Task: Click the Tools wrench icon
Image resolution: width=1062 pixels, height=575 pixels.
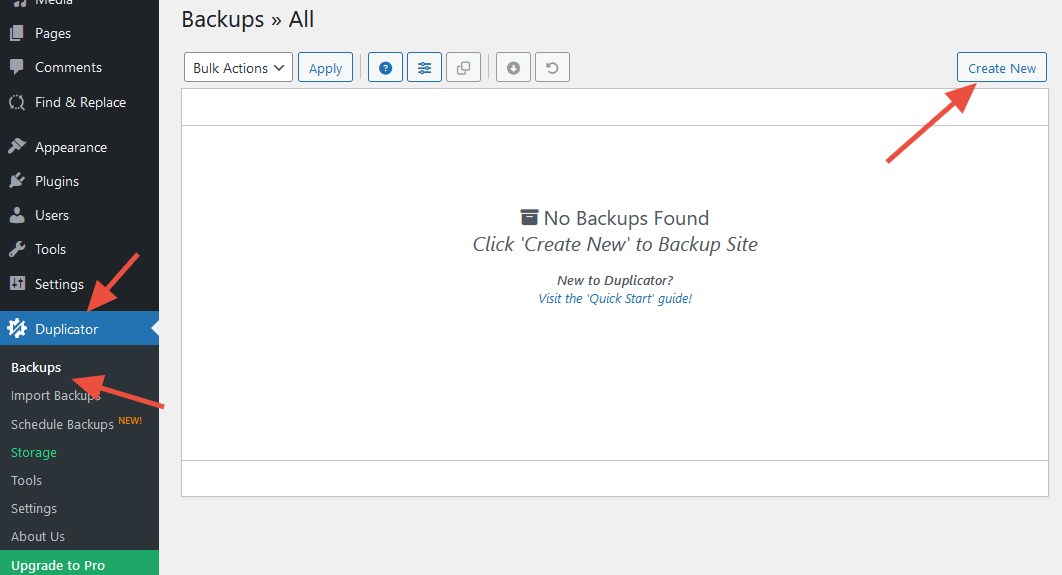Action: click(x=17, y=249)
